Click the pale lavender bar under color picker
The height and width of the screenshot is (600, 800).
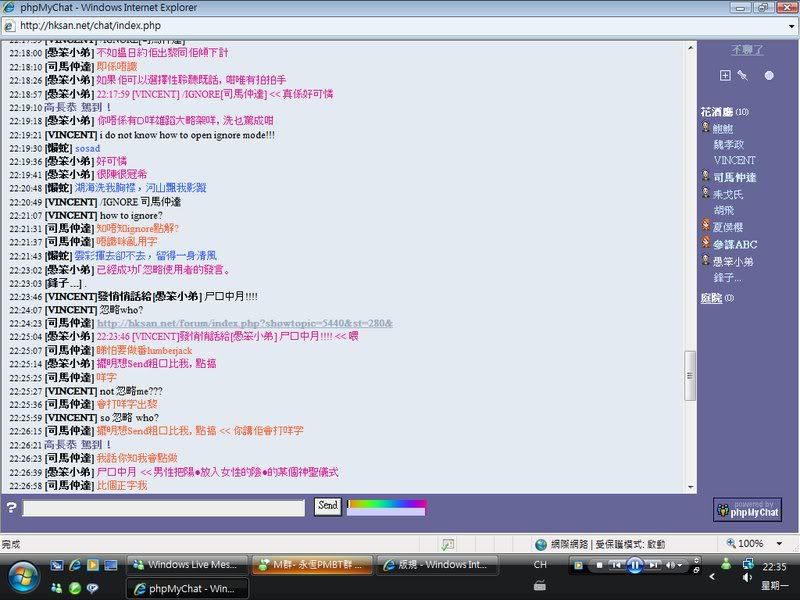click(386, 511)
